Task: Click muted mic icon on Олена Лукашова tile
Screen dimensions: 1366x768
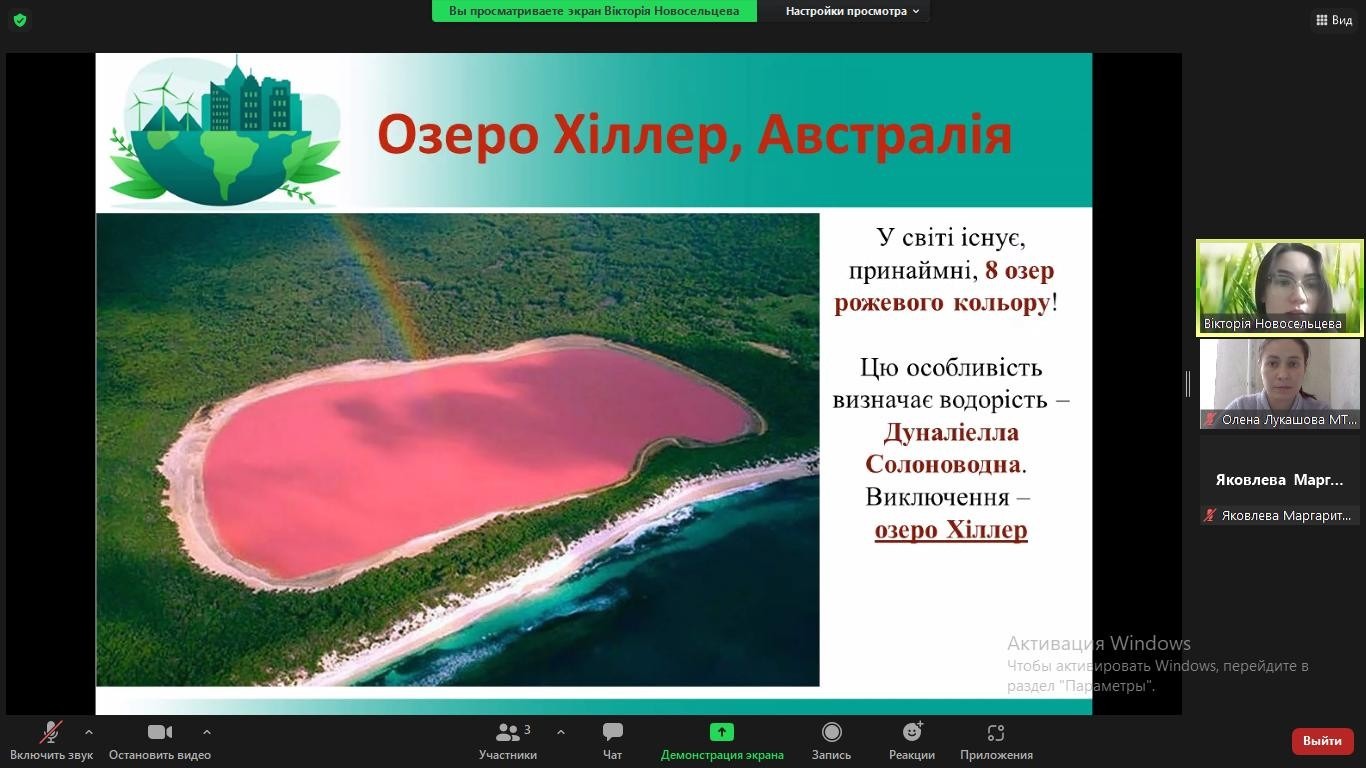Action: point(1210,420)
